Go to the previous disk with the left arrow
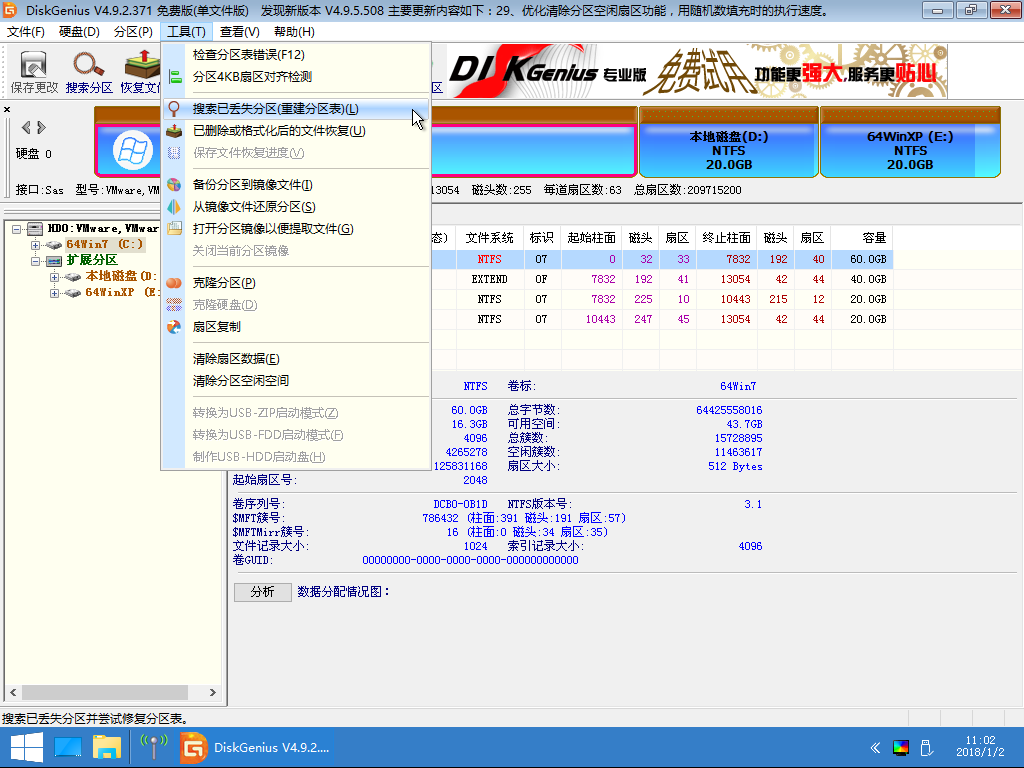 (26, 127)
